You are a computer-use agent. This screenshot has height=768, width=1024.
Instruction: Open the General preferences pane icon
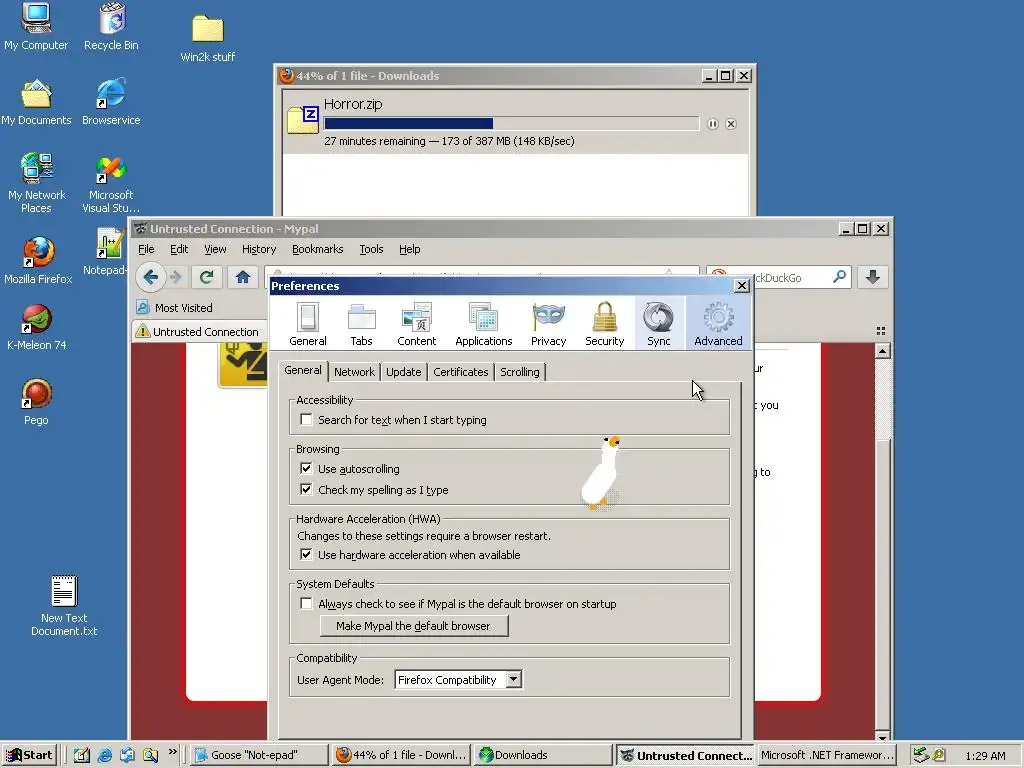point(308,324)
